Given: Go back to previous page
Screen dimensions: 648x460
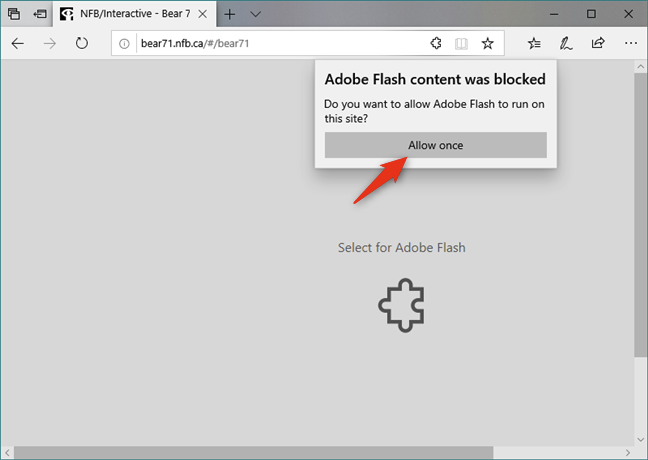Looking at the screenshot, I should (x=17, y=43).
